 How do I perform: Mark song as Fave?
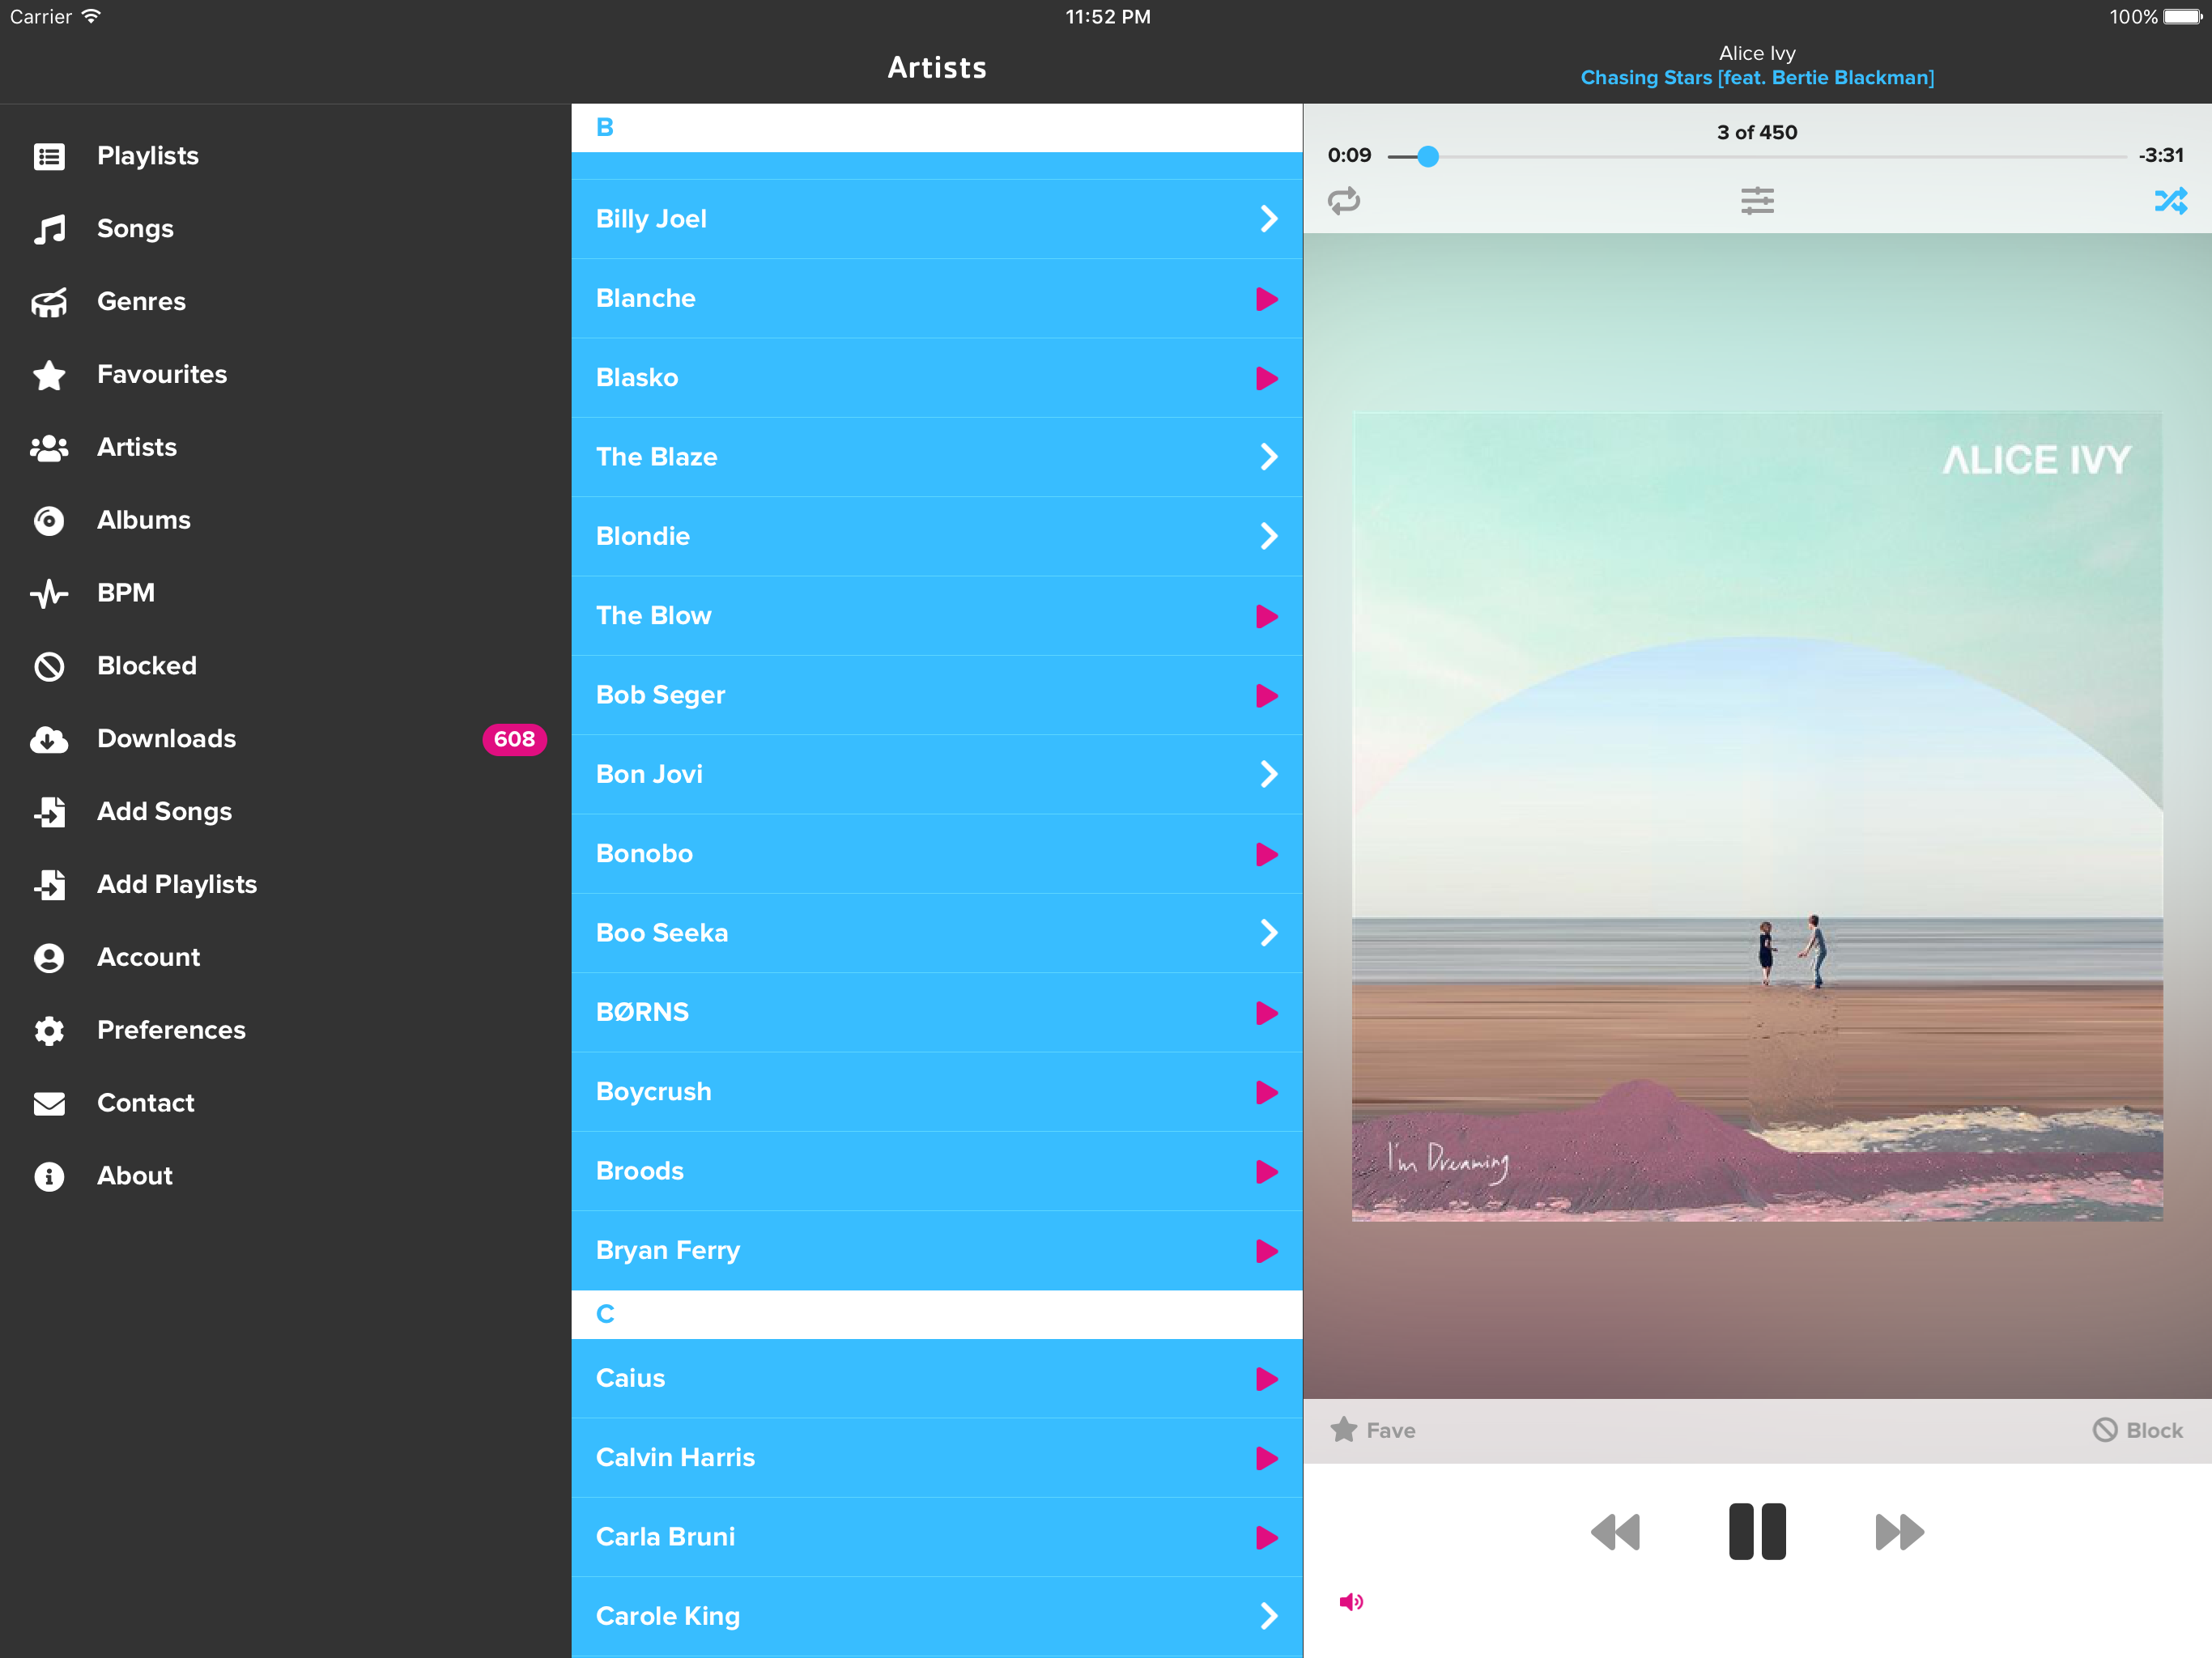(1372, 1430)
